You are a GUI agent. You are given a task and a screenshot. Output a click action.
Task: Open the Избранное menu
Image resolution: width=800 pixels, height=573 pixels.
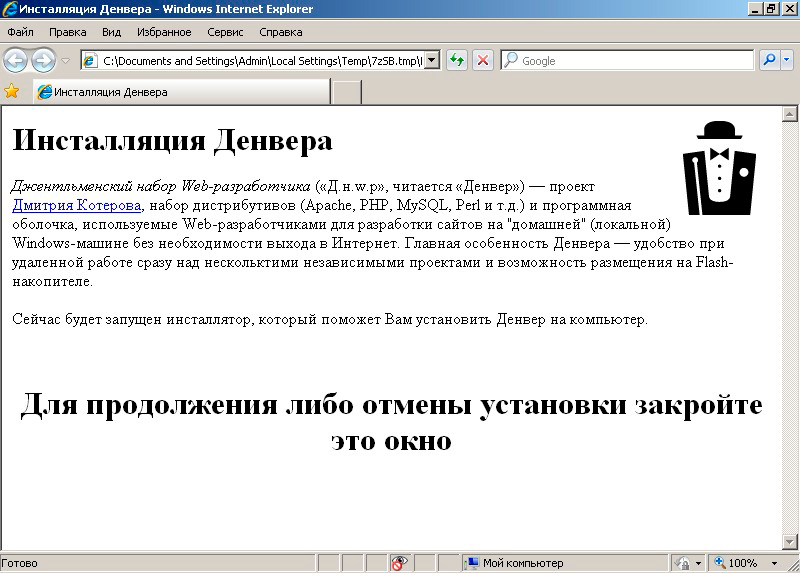(164, 32)
